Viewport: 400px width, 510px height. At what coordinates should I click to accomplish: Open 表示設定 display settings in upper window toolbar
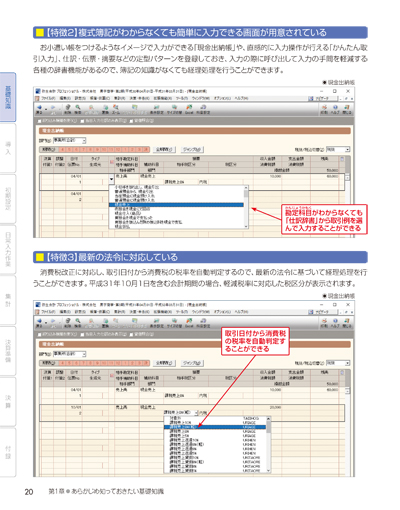pyautogui.click(x=156, y=109)
